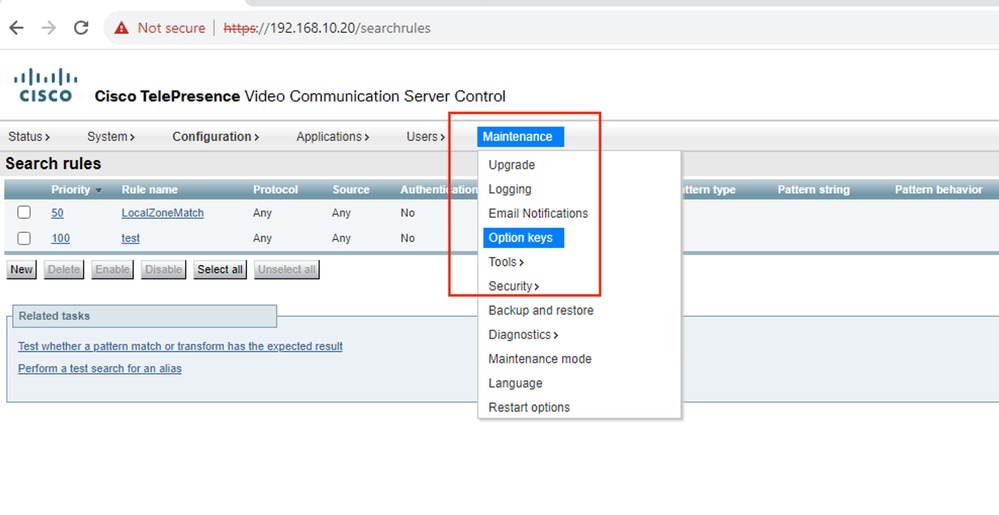The height and width of the screenshot is (515, 999).
Task: Open Backup and restore
Action: tap(541, 310)
